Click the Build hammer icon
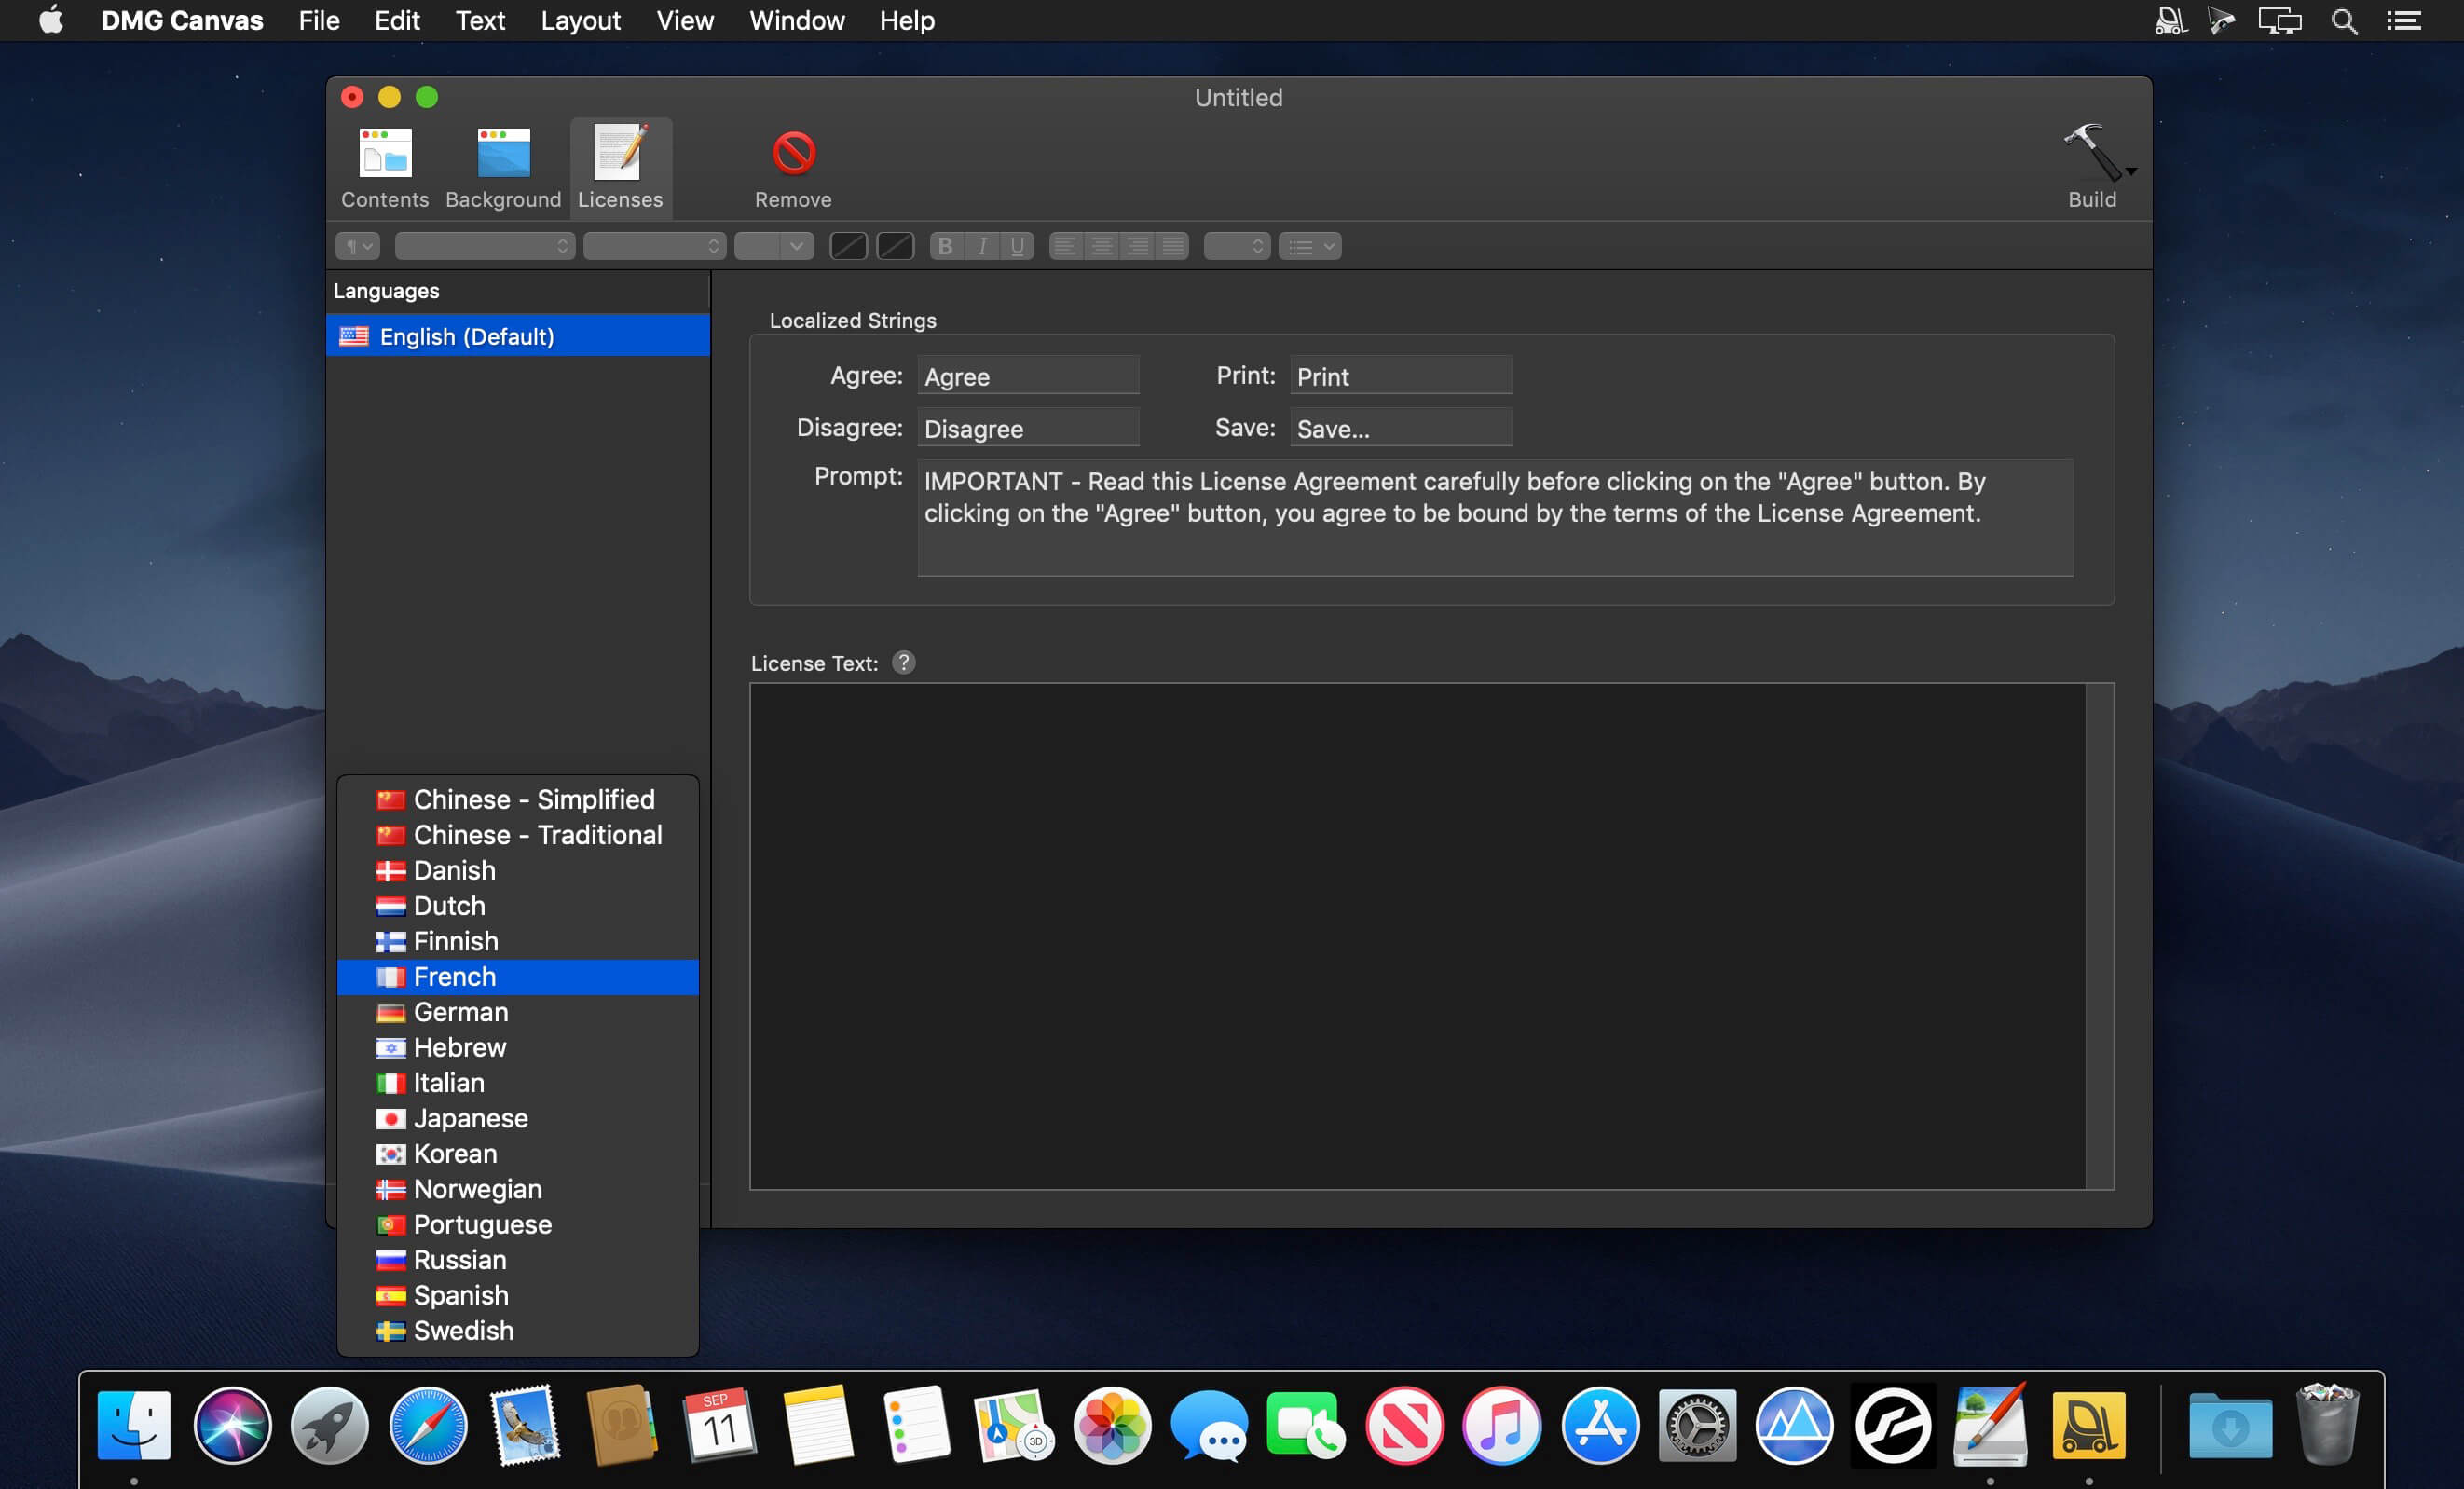The width and height of the screenshot is (2464, 1489). click(2092, 153)
